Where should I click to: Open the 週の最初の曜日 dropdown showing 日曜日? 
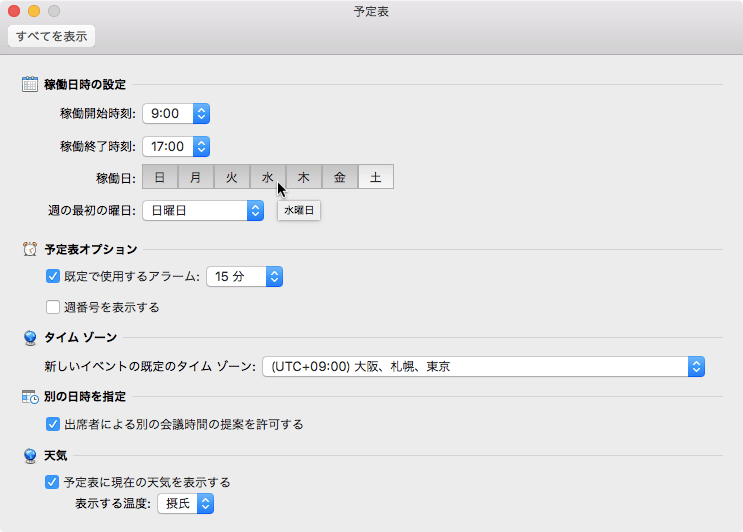[203, 210]
